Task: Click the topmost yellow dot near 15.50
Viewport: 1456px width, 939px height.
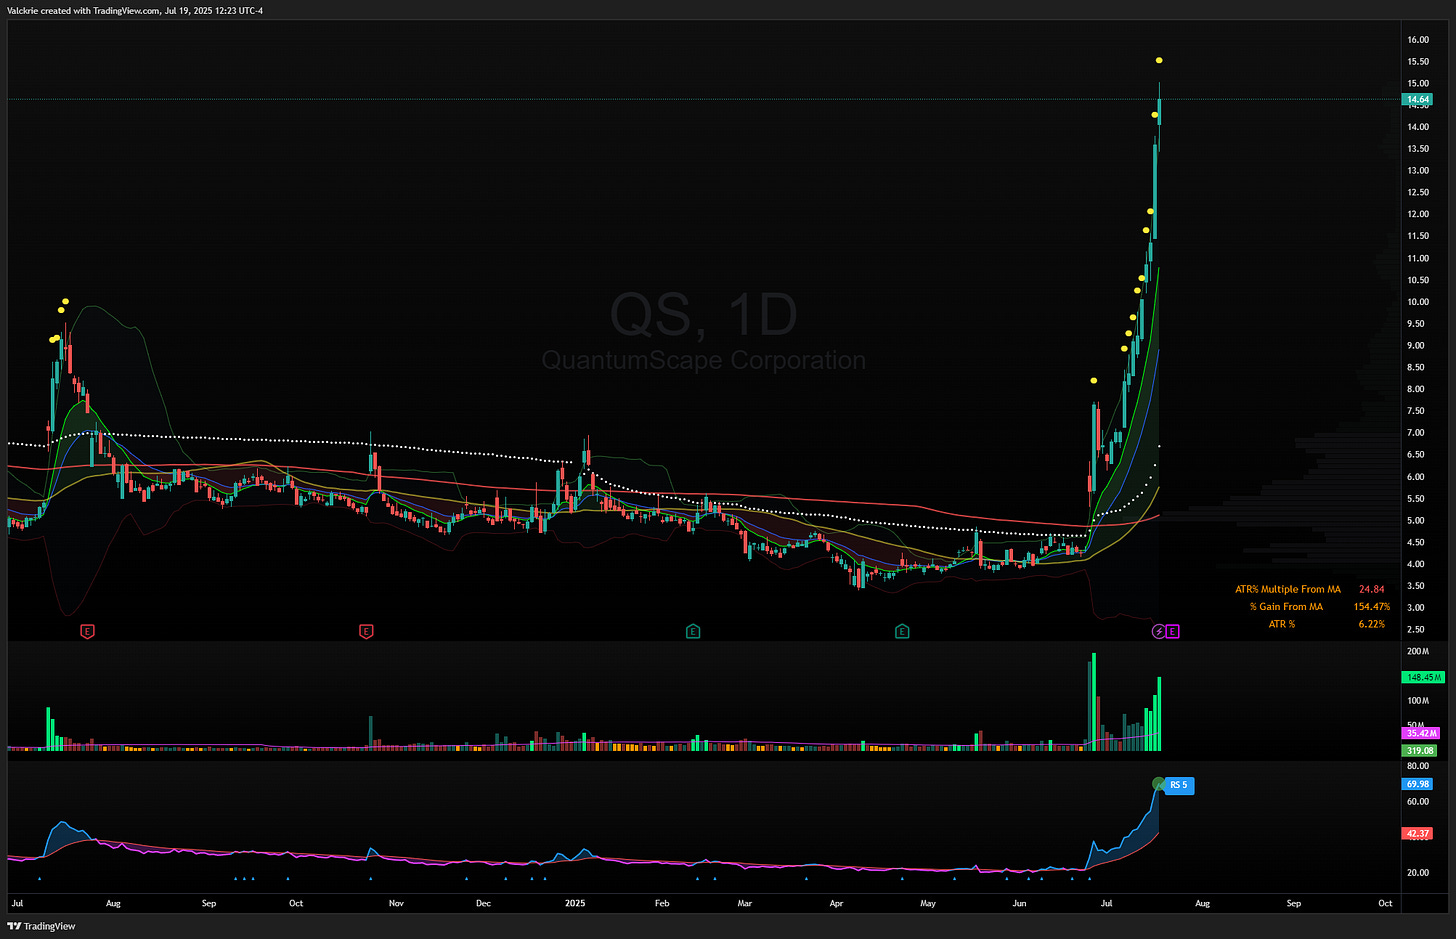Action: [1159, 61]
